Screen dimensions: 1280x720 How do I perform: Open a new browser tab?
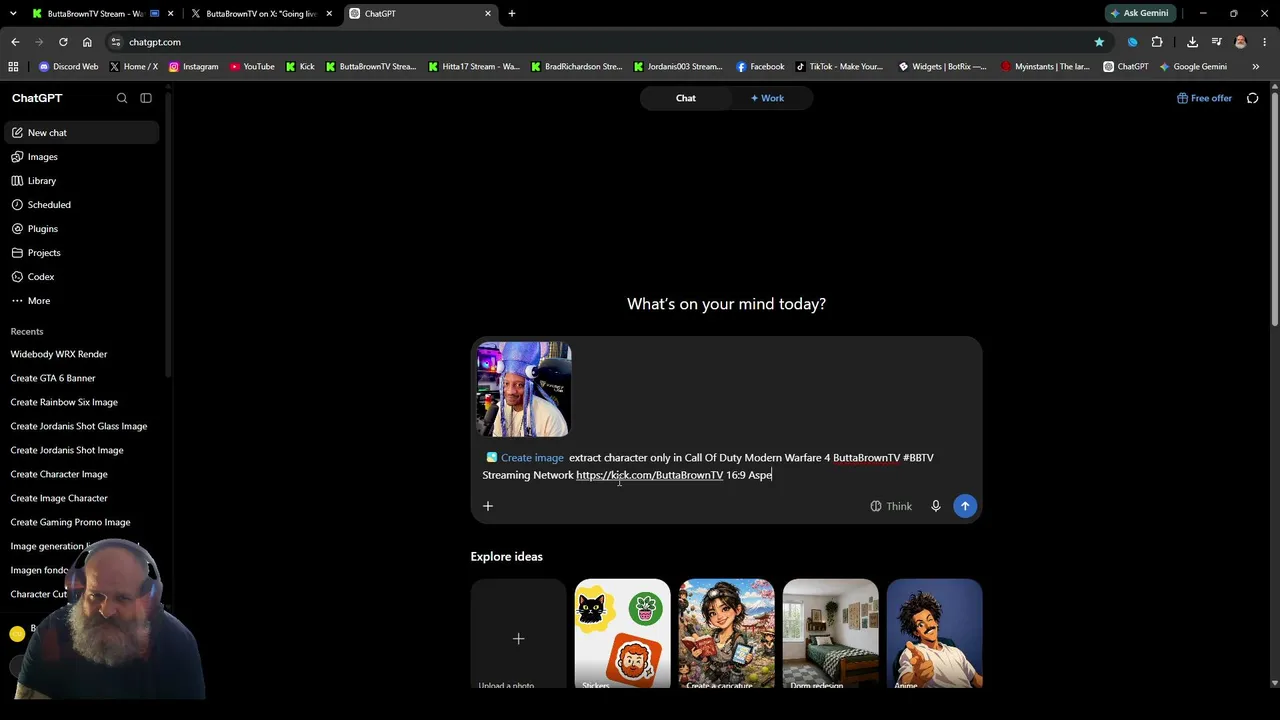coord(512,14)
